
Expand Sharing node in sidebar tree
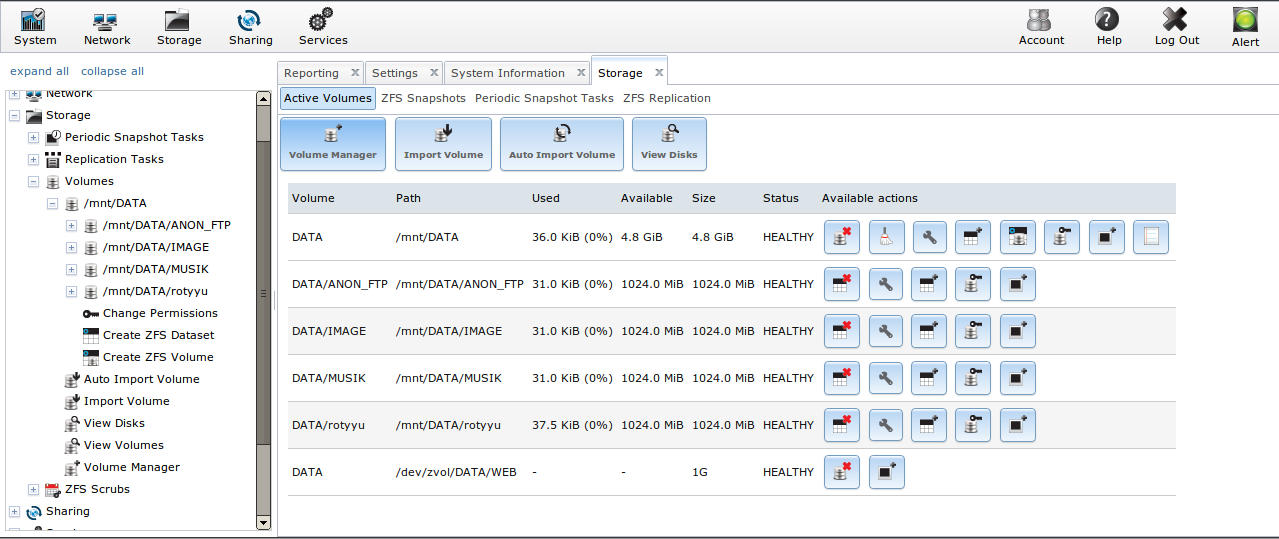[x=14, y=511]
